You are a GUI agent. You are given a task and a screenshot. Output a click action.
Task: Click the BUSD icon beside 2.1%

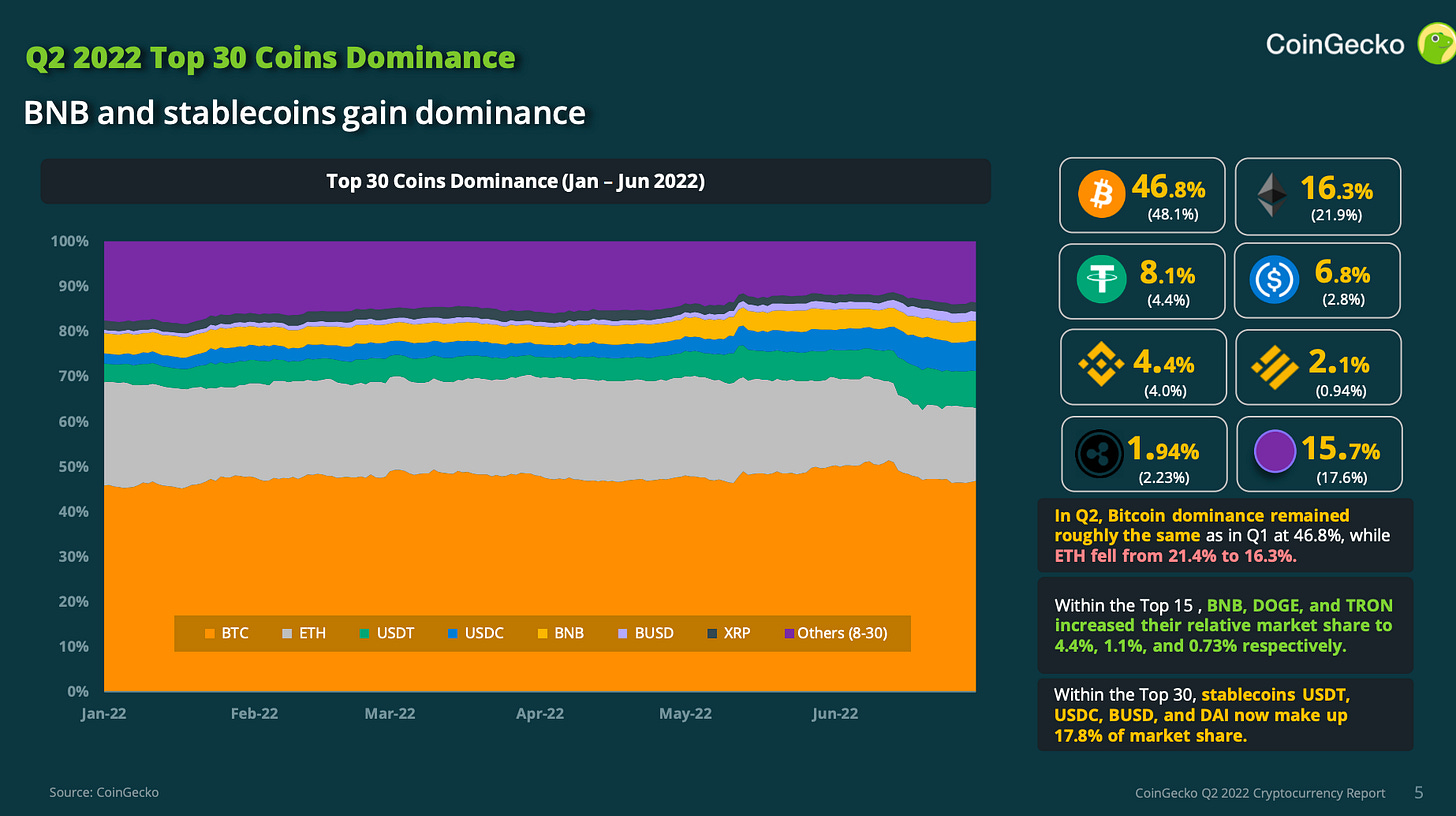click(x=1275, y=366)
